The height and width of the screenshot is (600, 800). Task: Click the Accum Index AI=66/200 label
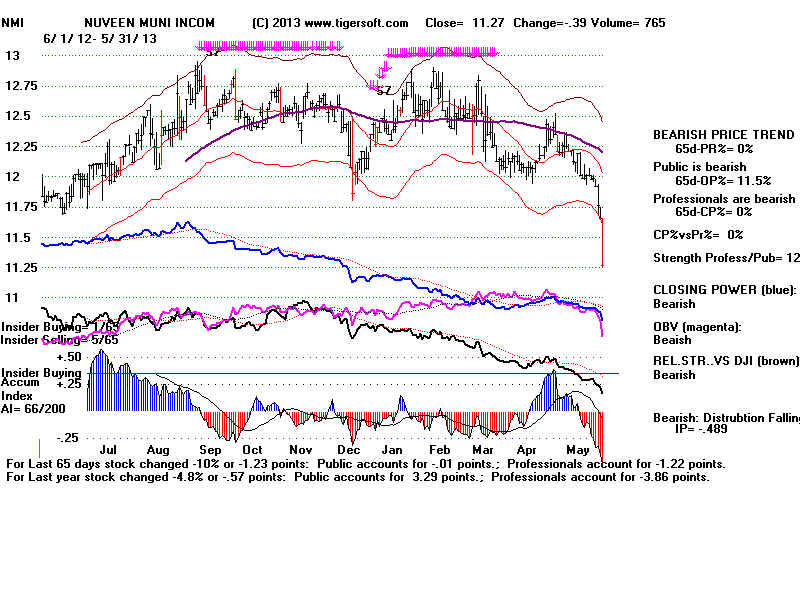click(x=27, y=394)
